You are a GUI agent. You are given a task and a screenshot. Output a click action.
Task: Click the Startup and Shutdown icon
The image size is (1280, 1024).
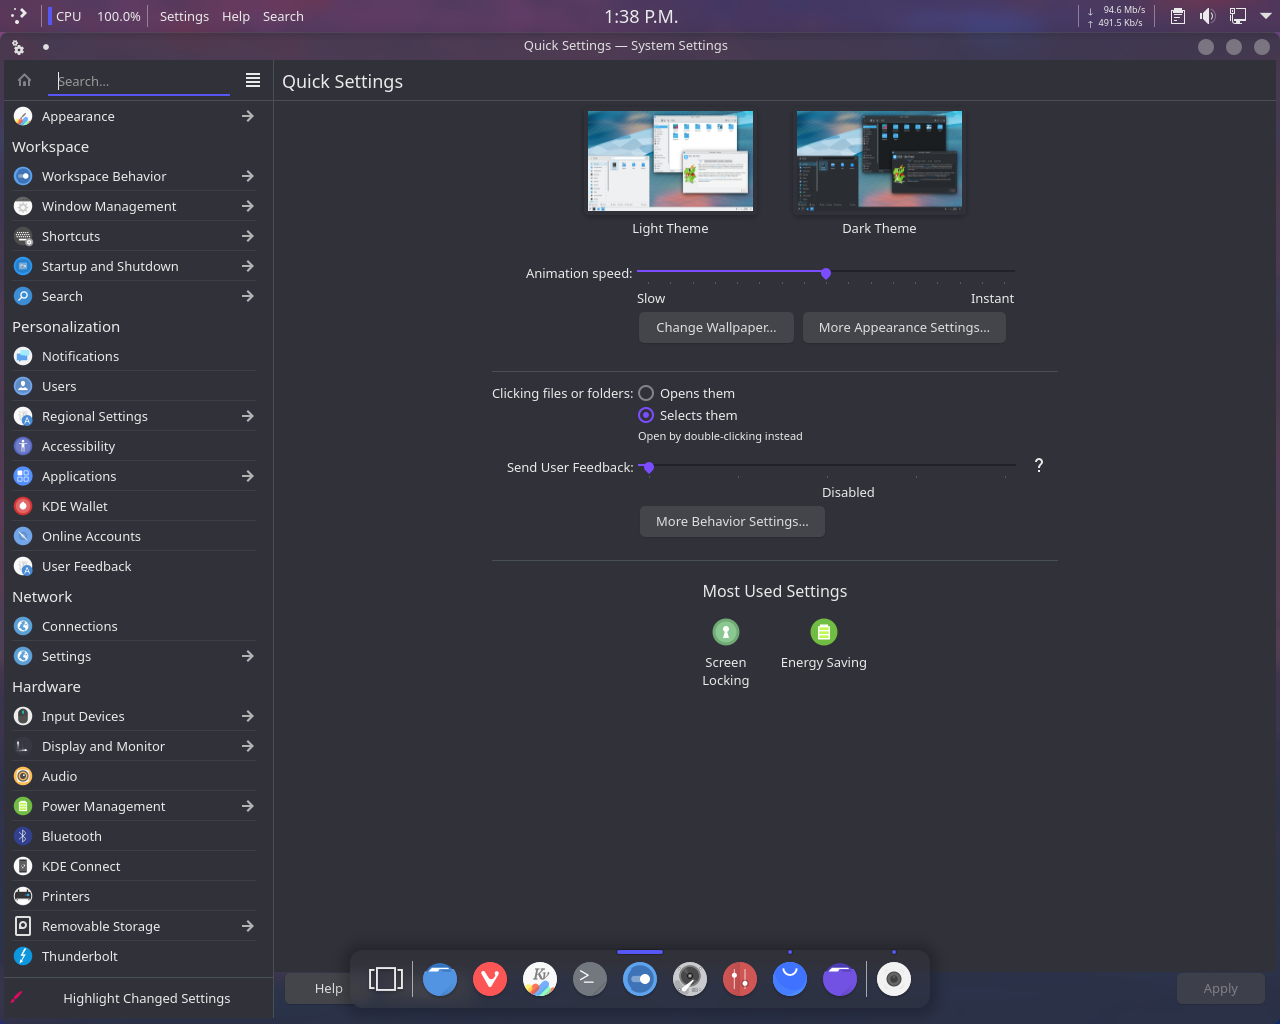[23, 266]
